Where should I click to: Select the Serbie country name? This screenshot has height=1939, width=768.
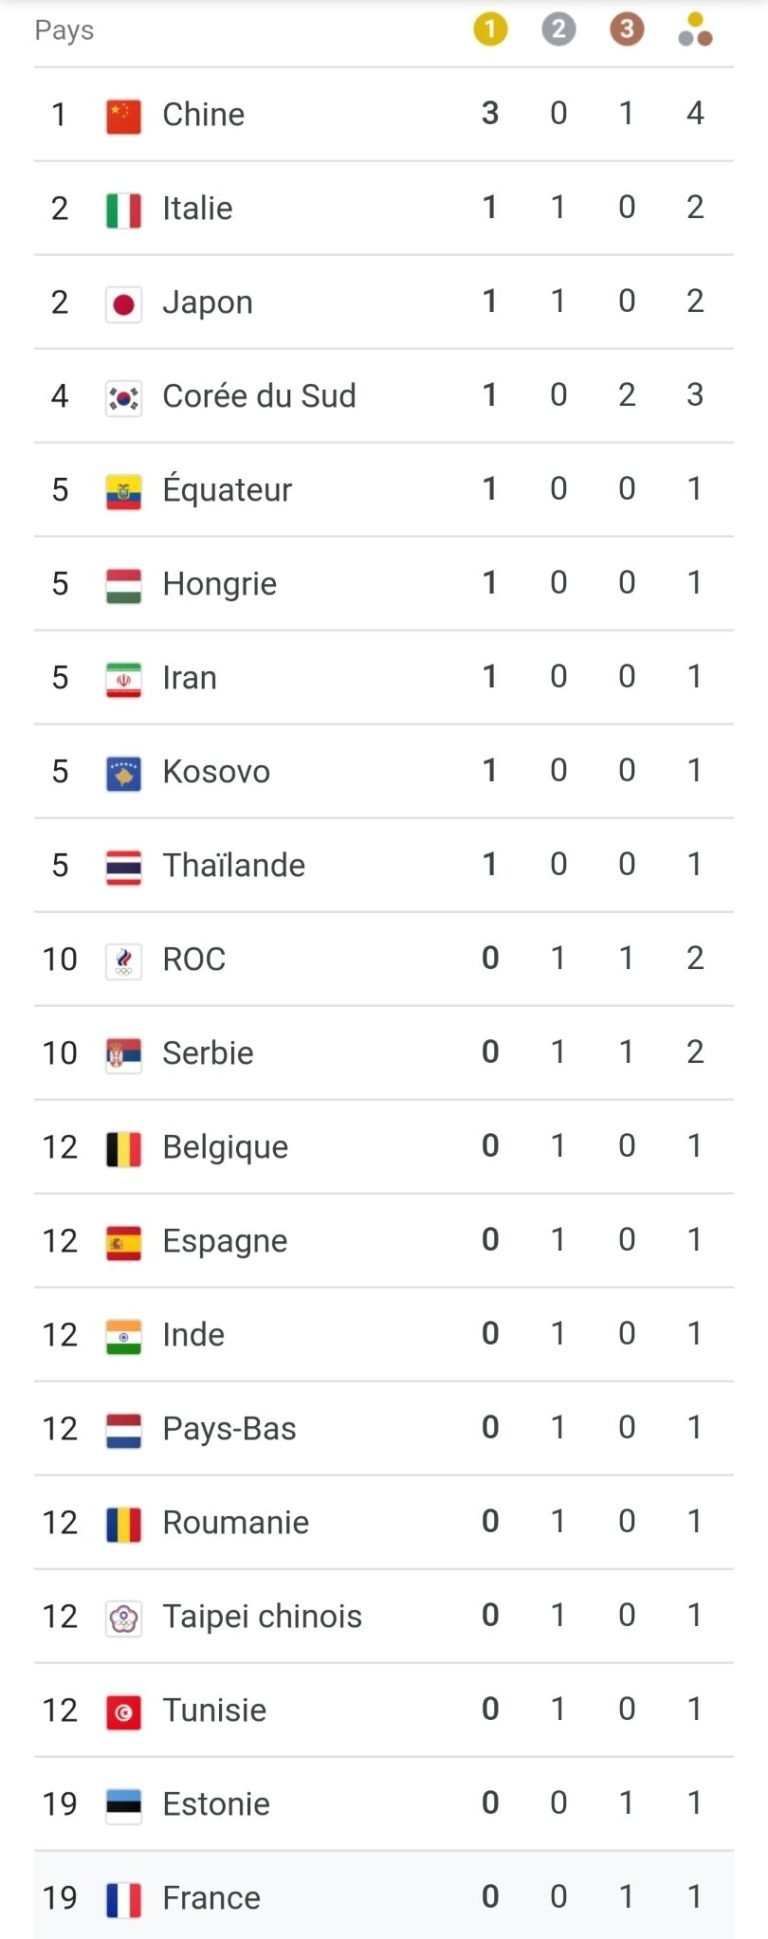208,1053
